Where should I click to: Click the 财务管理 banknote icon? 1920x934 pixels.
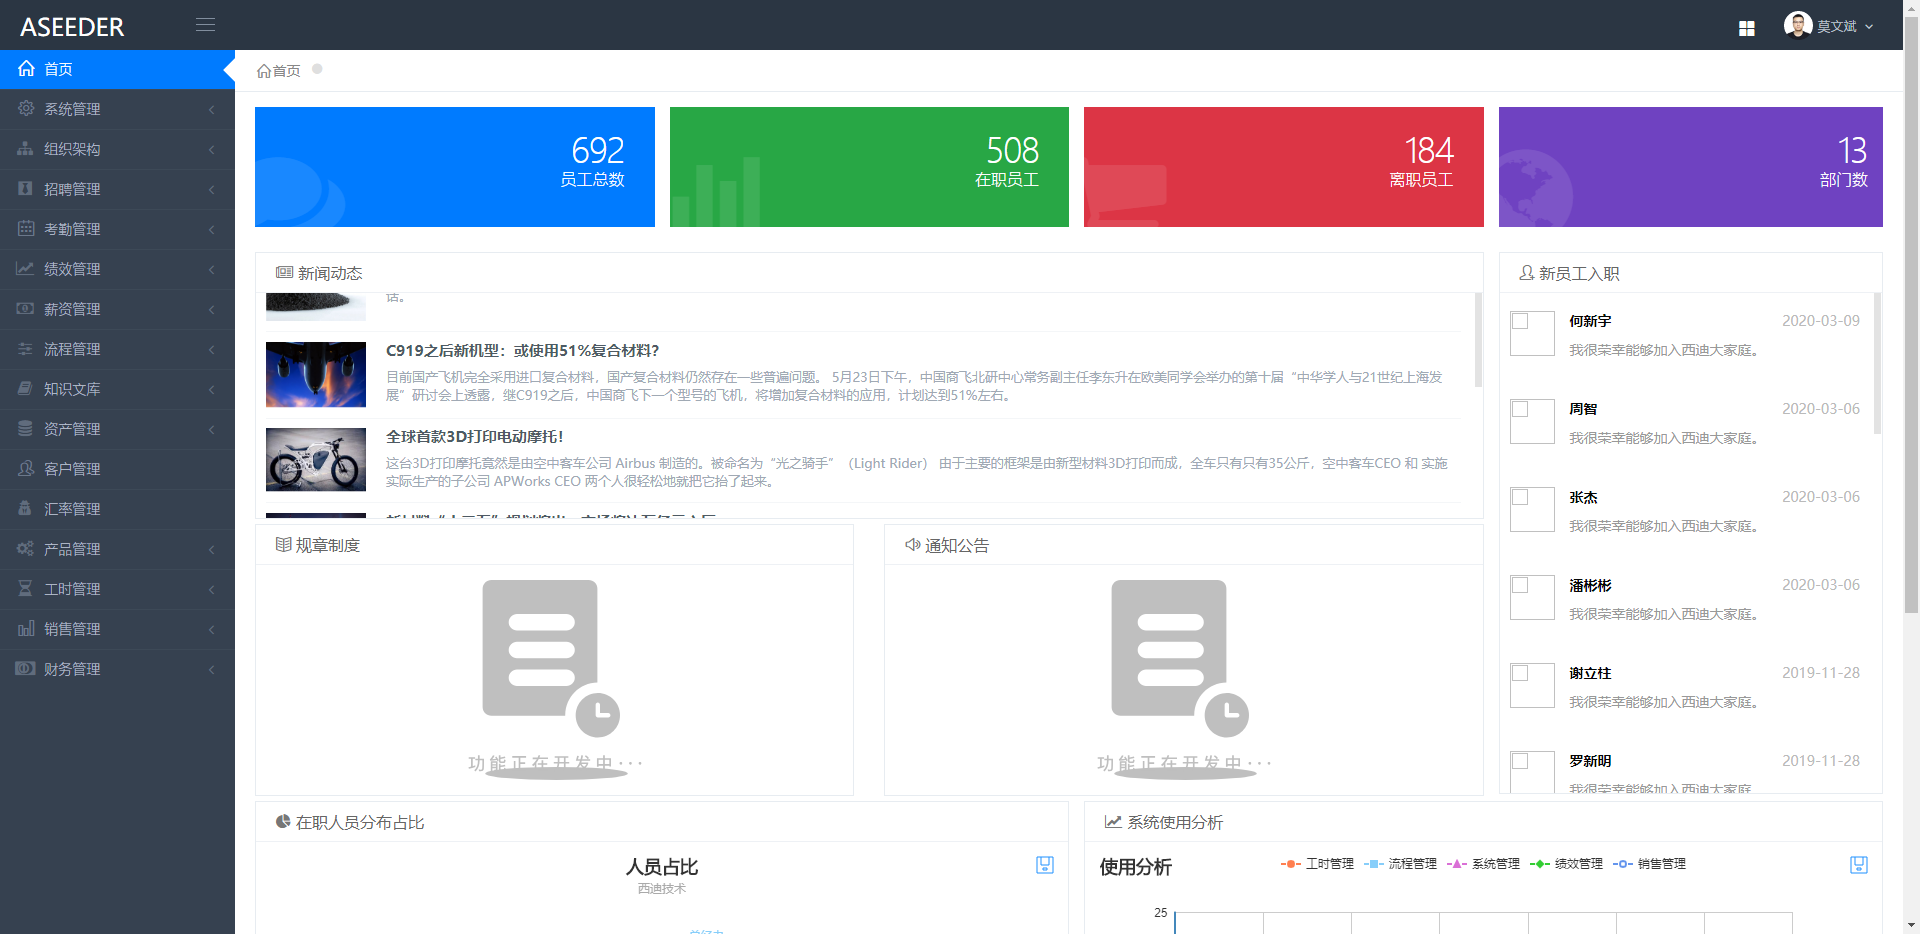[x=26, y=668]
